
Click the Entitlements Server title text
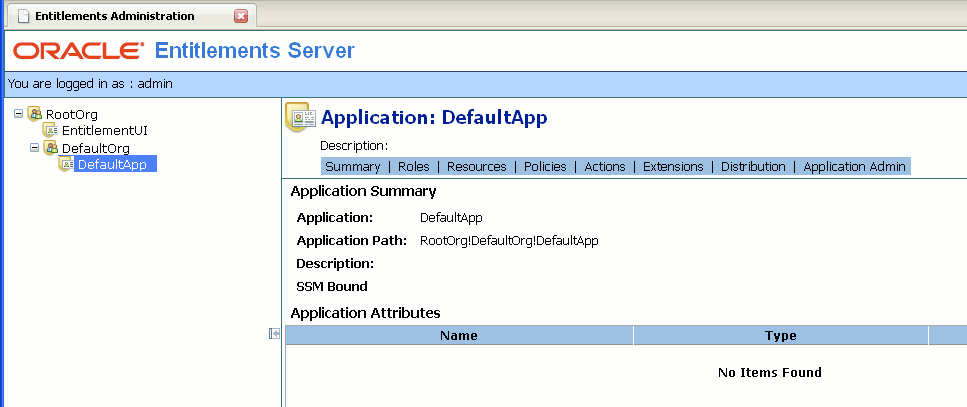pyautogui.click(x=255, y=51)
